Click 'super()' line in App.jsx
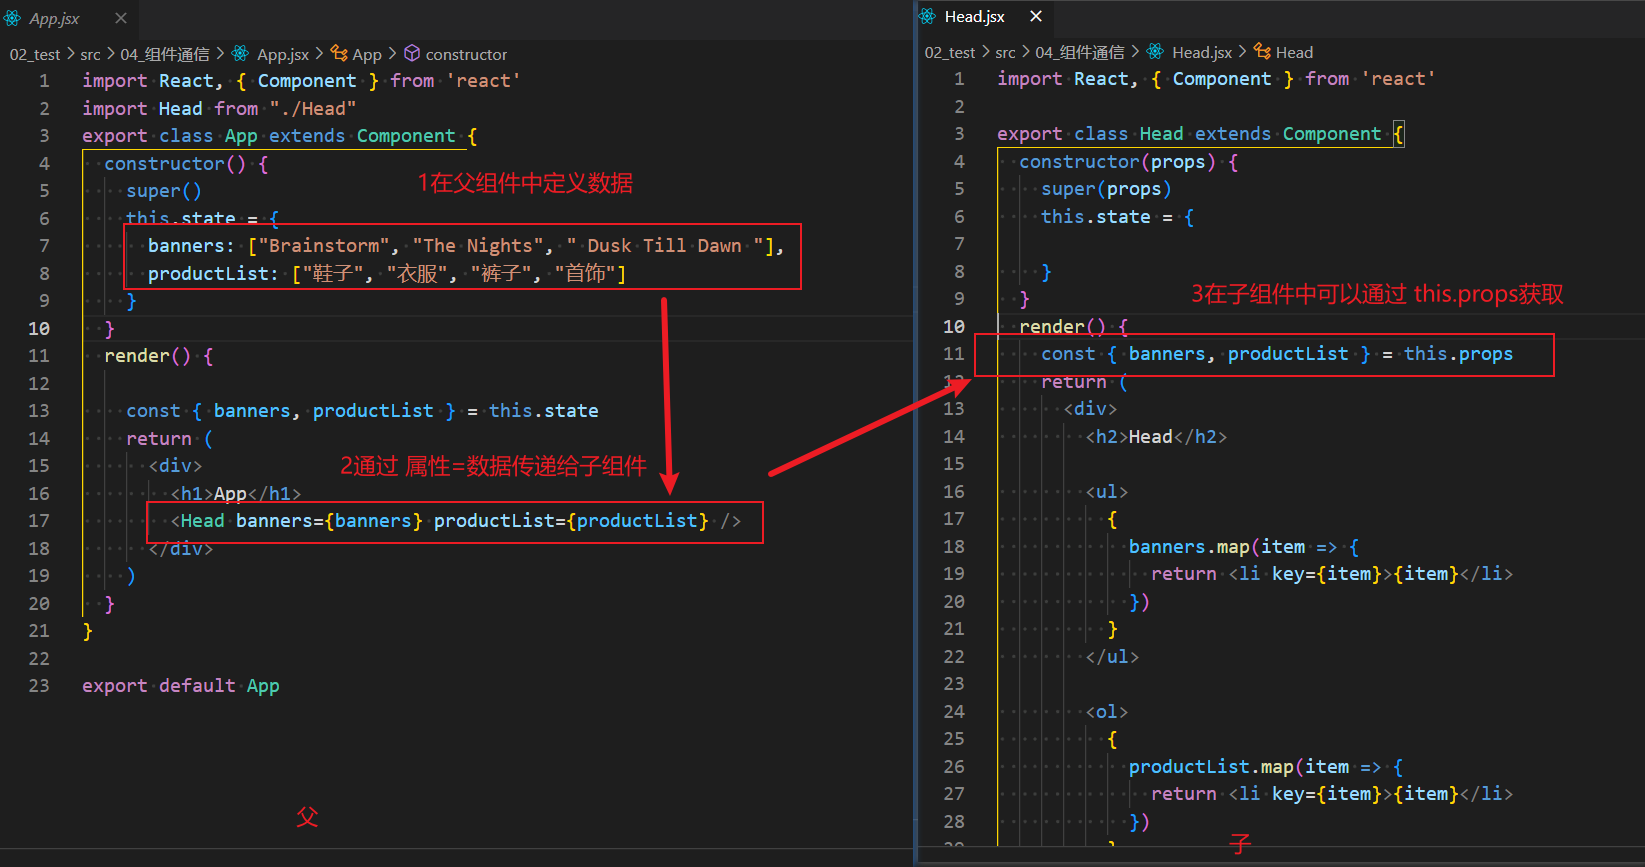Image resolution: width=1645 pixels, height=867 pixels. (164, 190)
